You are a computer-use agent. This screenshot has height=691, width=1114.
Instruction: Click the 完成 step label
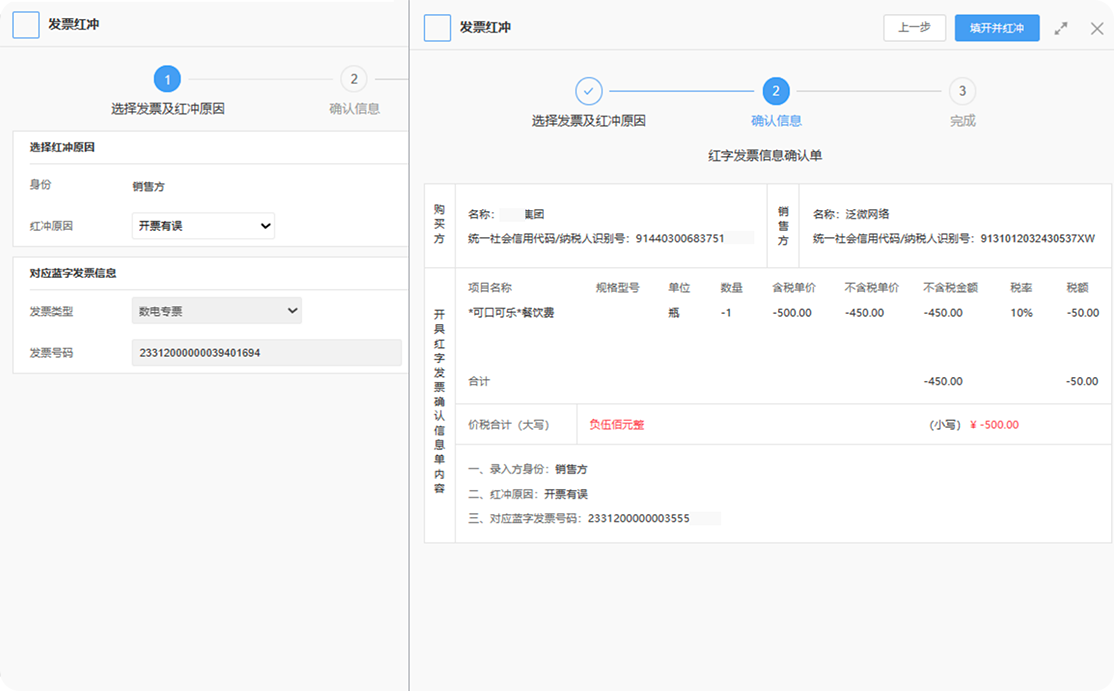point(962,121)
